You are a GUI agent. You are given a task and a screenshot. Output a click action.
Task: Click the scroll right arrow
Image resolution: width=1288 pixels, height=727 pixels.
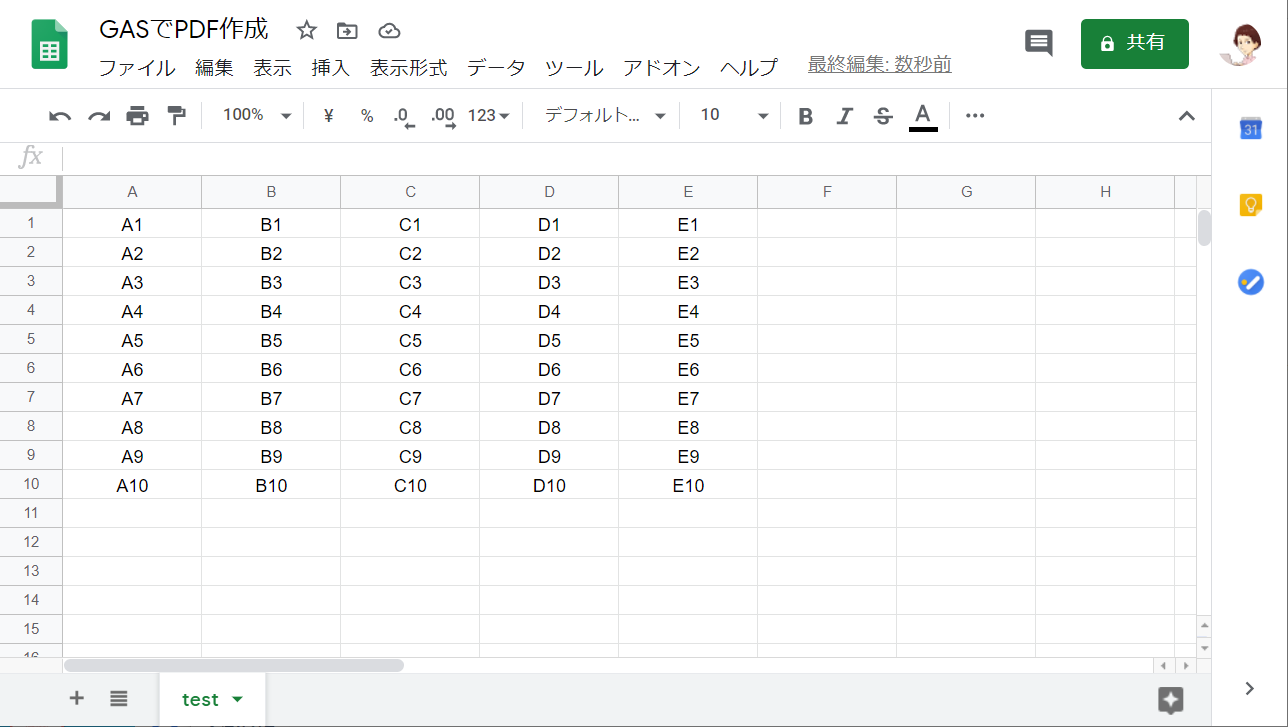click(x=1185, y=665)
